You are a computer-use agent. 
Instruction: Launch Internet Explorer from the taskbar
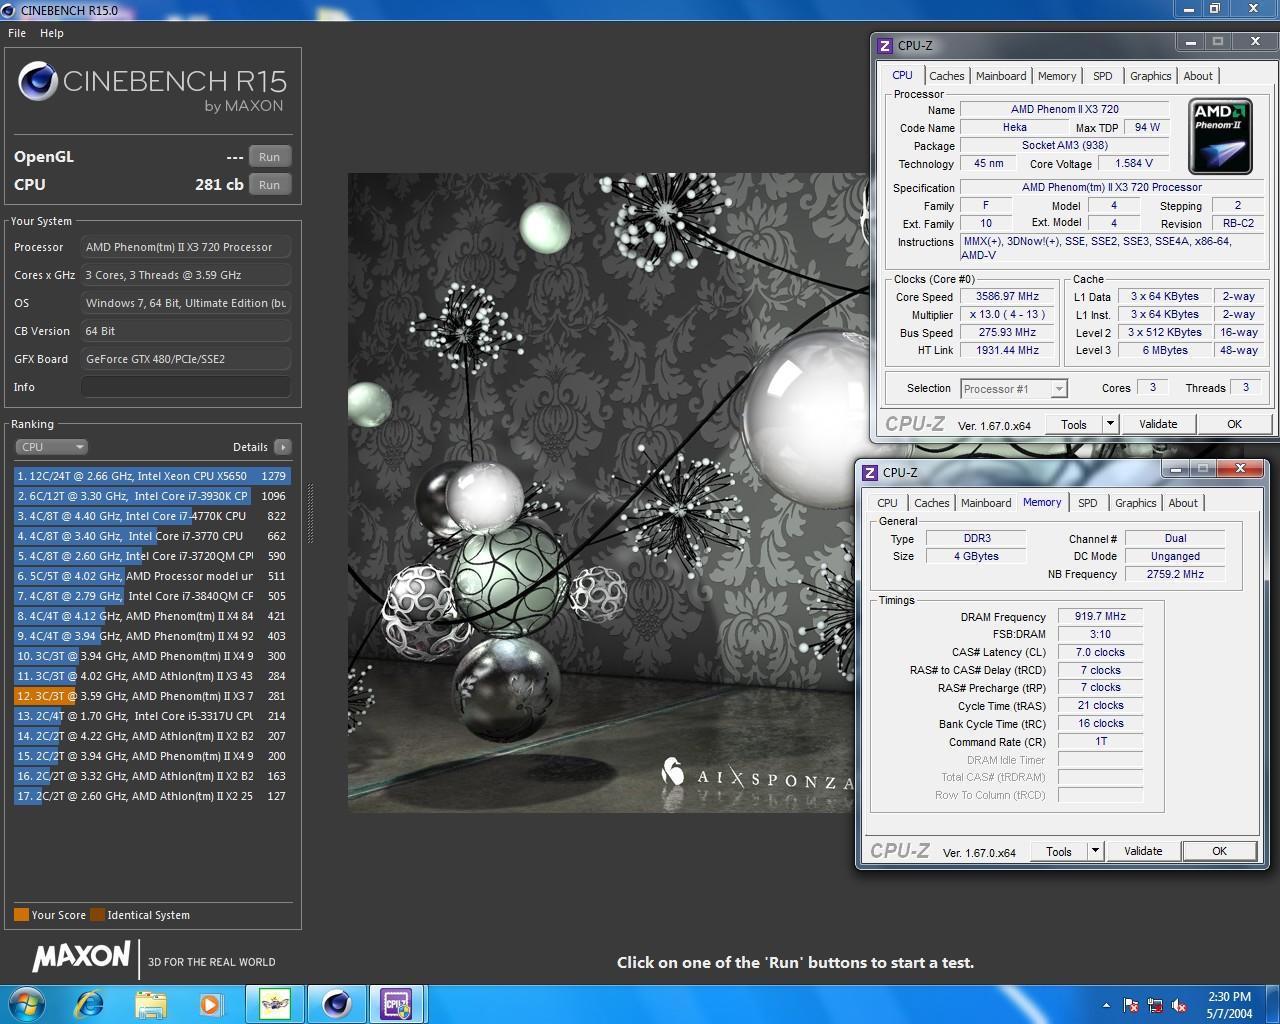(89, 1004)
